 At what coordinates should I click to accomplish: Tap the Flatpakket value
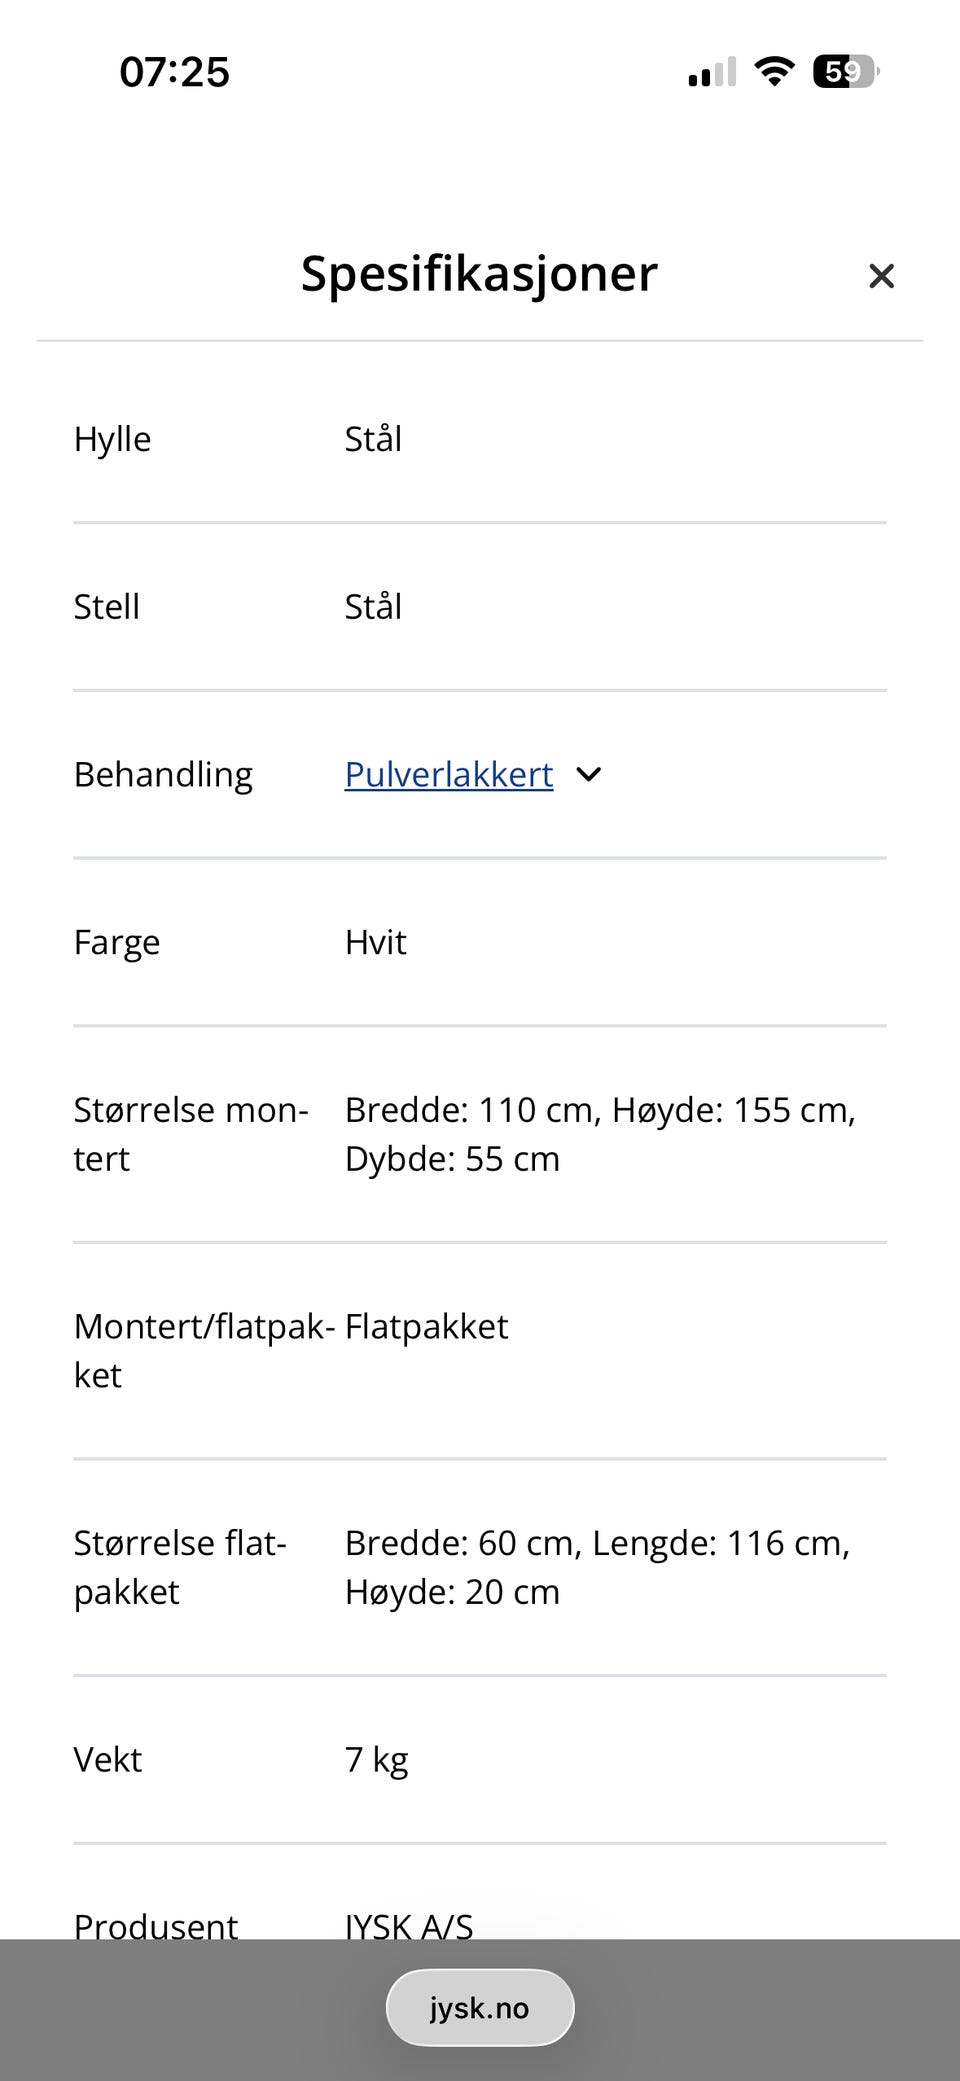(x=426, y=1326)
